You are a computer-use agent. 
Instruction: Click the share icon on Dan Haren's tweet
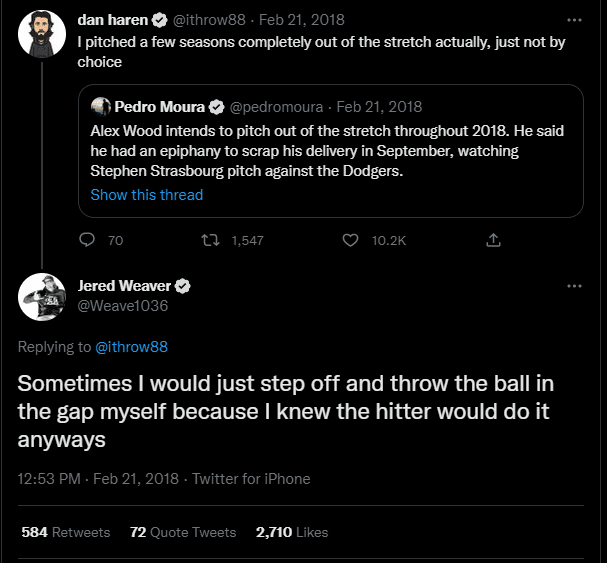492,240
